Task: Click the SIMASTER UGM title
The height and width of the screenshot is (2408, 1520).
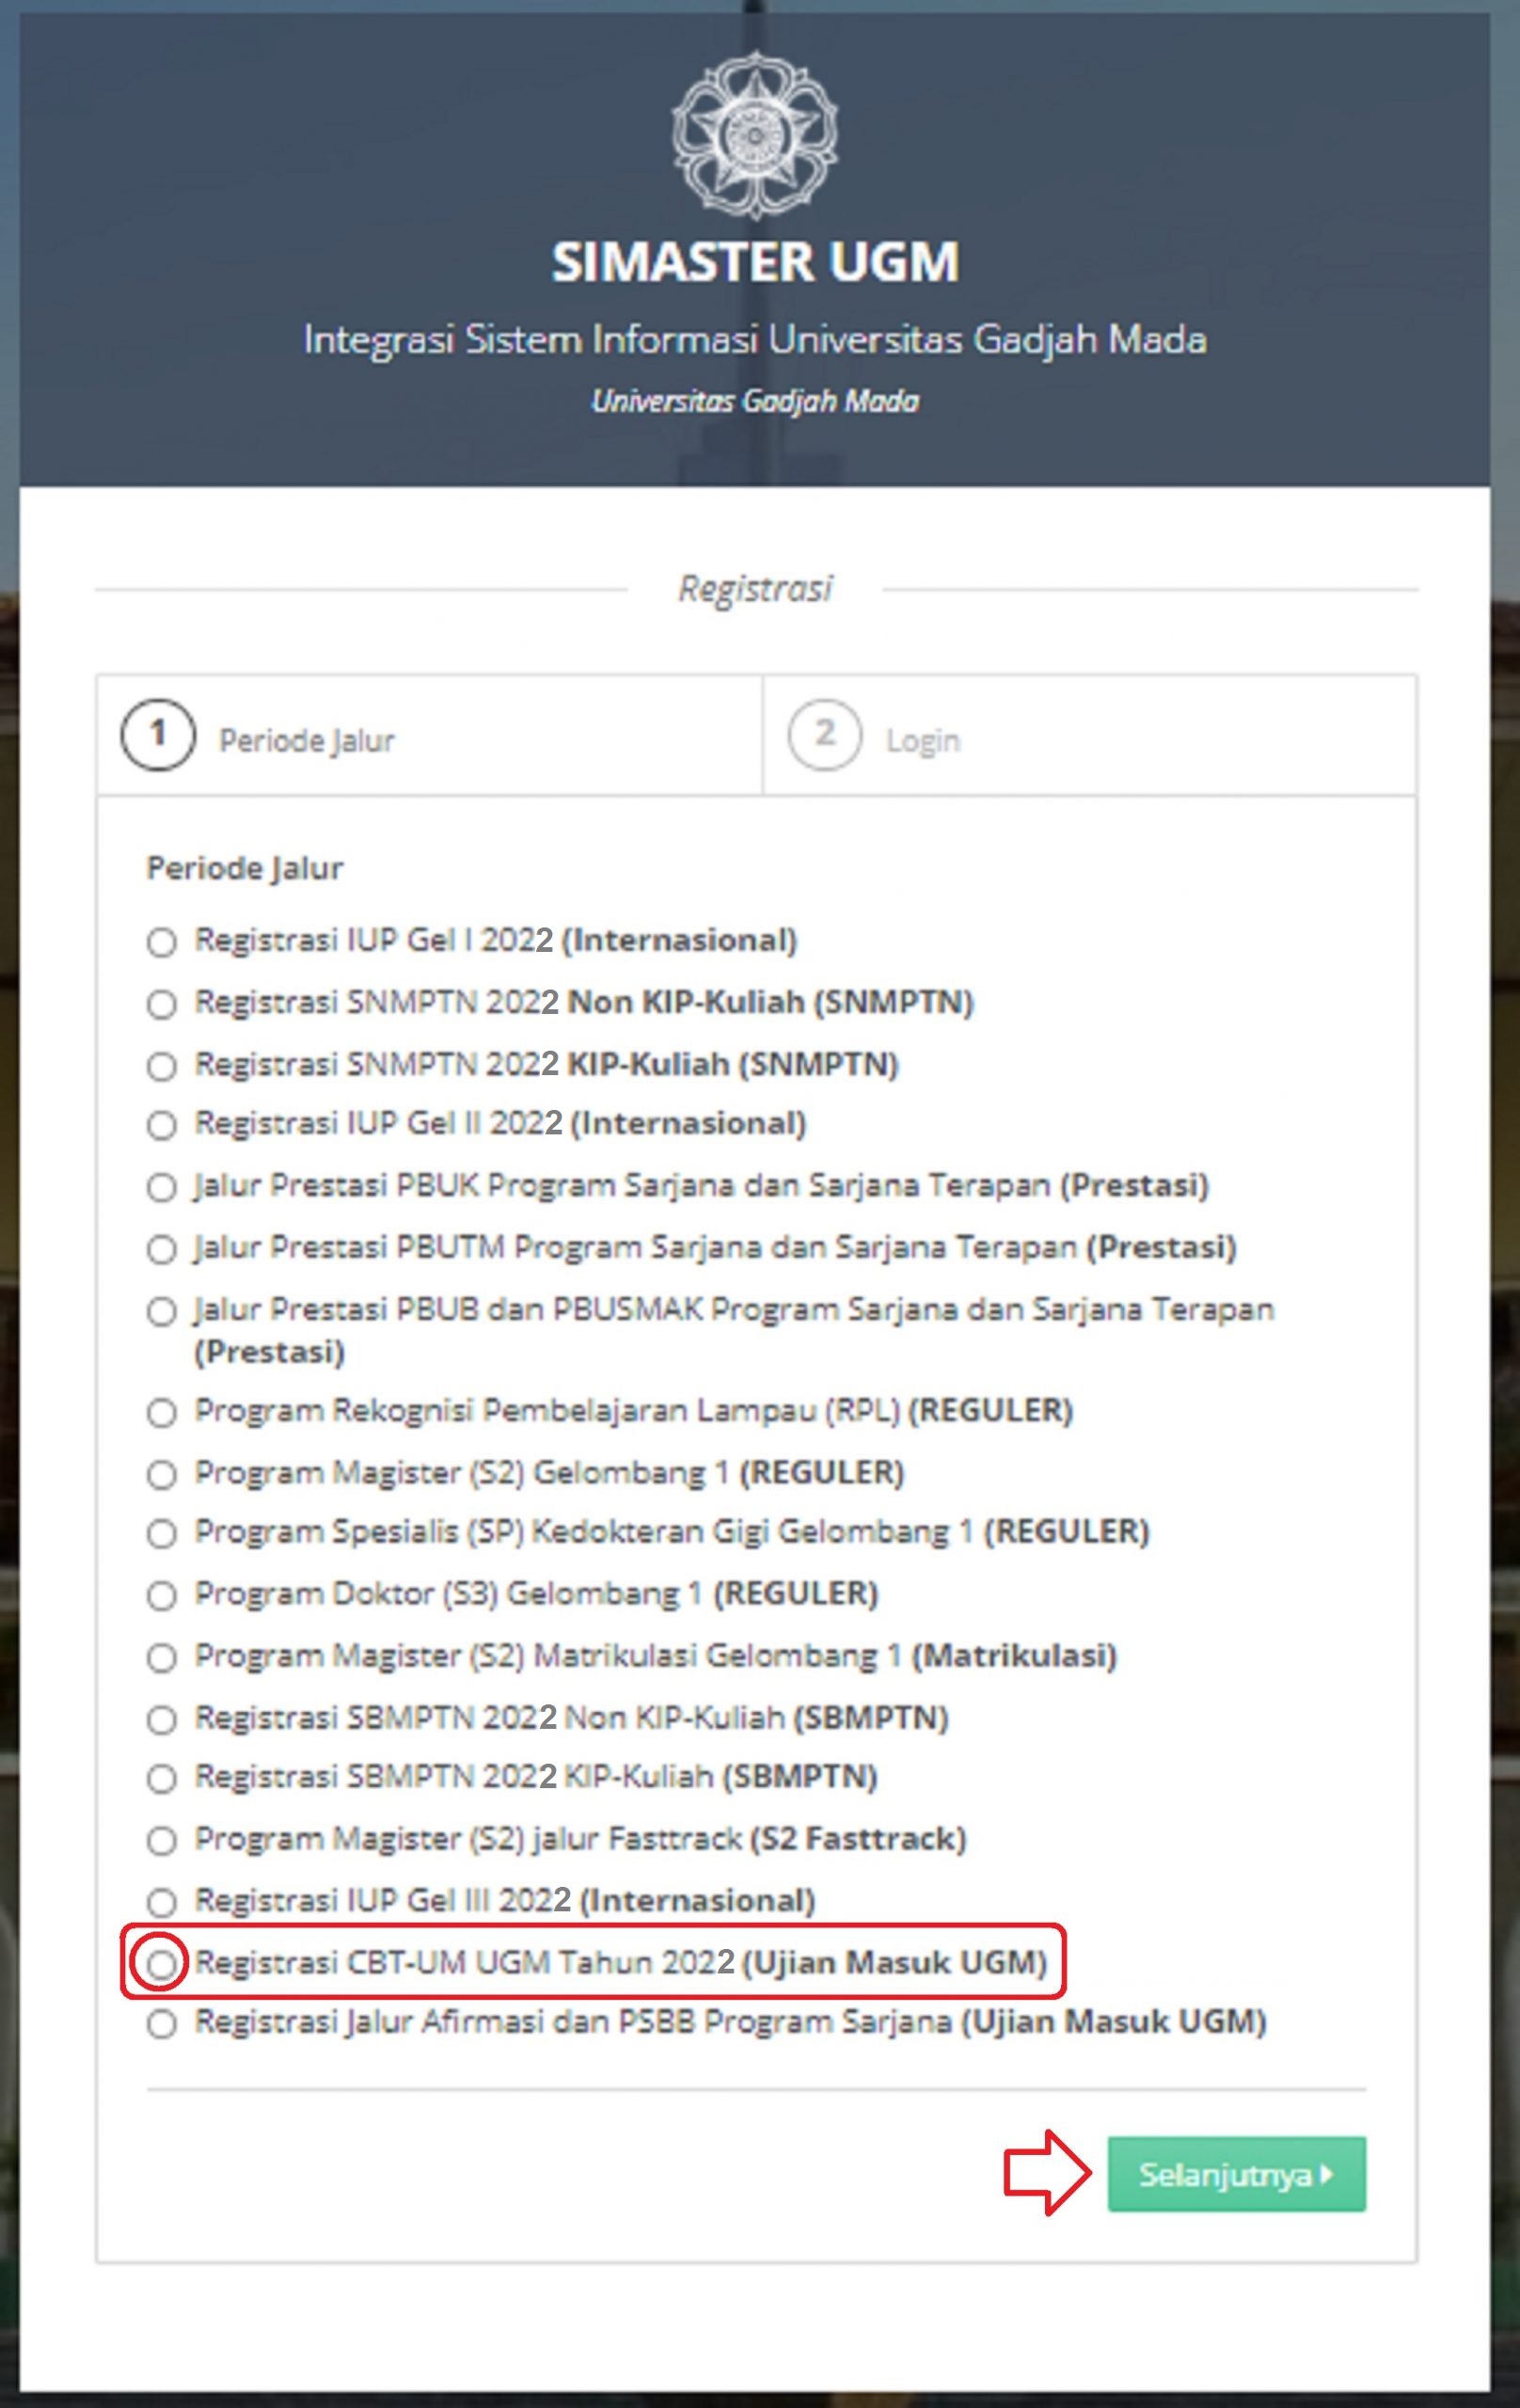Action: 755,262
